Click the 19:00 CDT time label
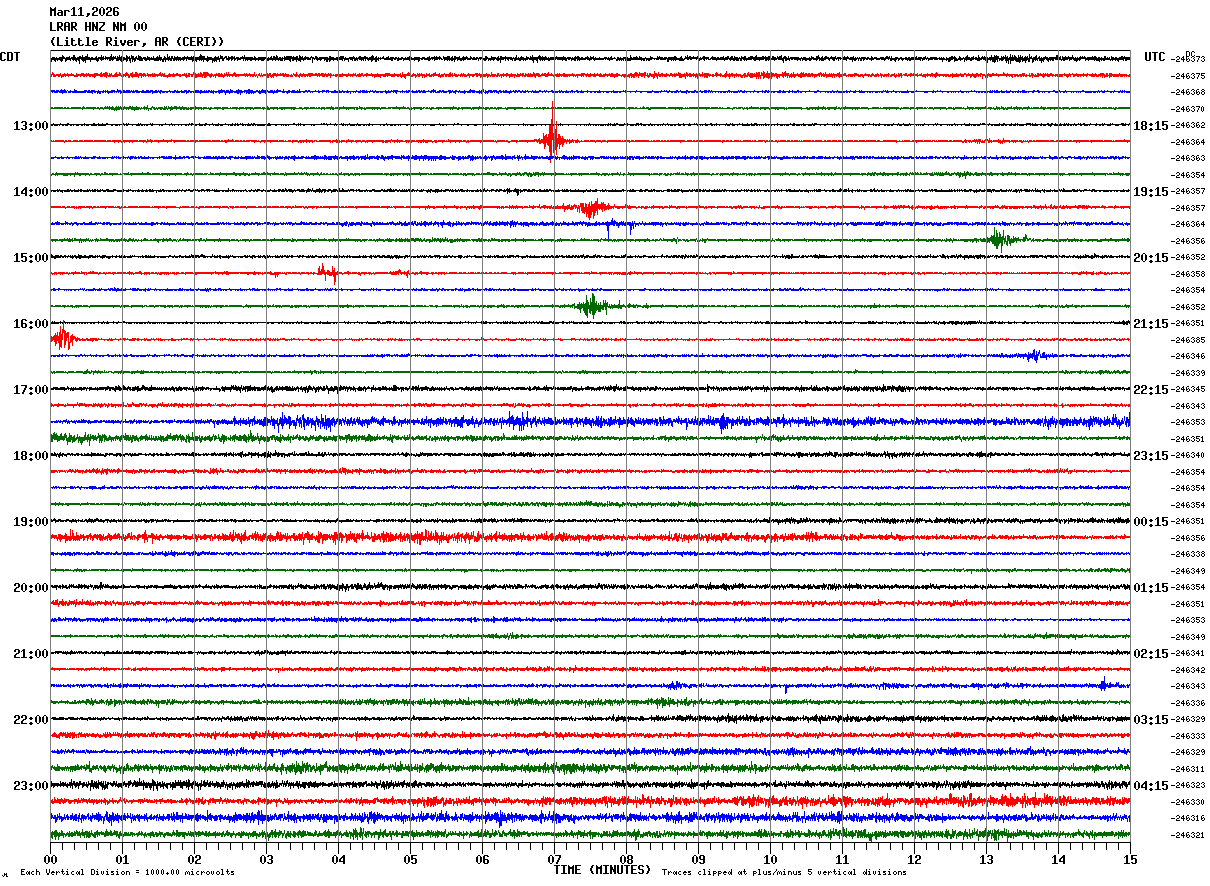 pyautogui.click(x=30, y=522)
